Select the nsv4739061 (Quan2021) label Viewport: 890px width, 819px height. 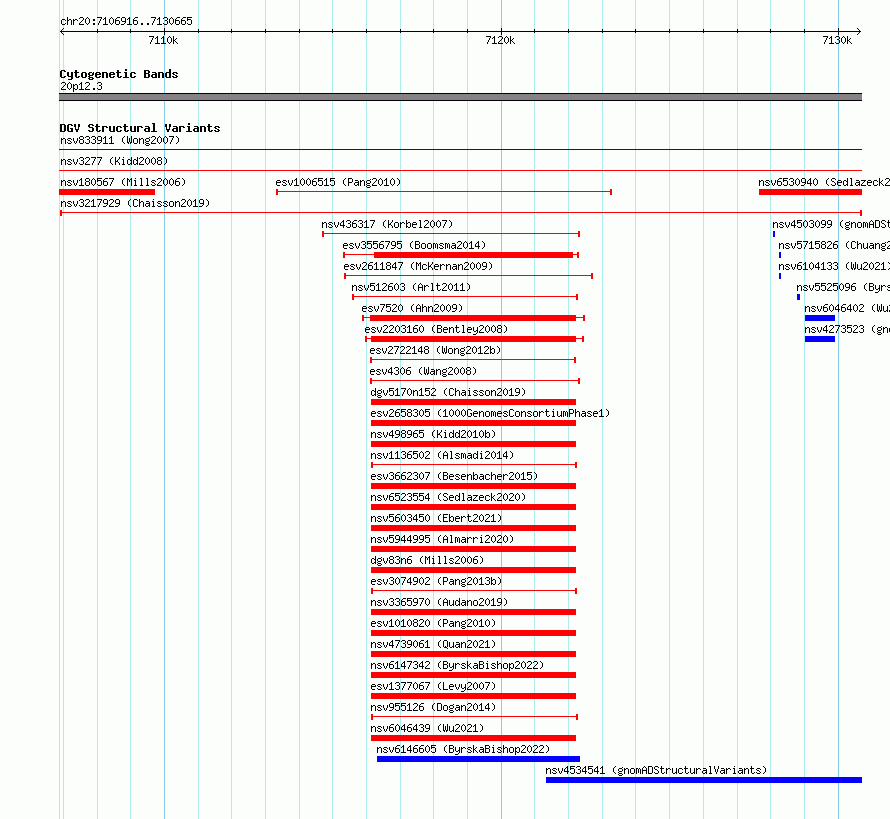(433, 644)
